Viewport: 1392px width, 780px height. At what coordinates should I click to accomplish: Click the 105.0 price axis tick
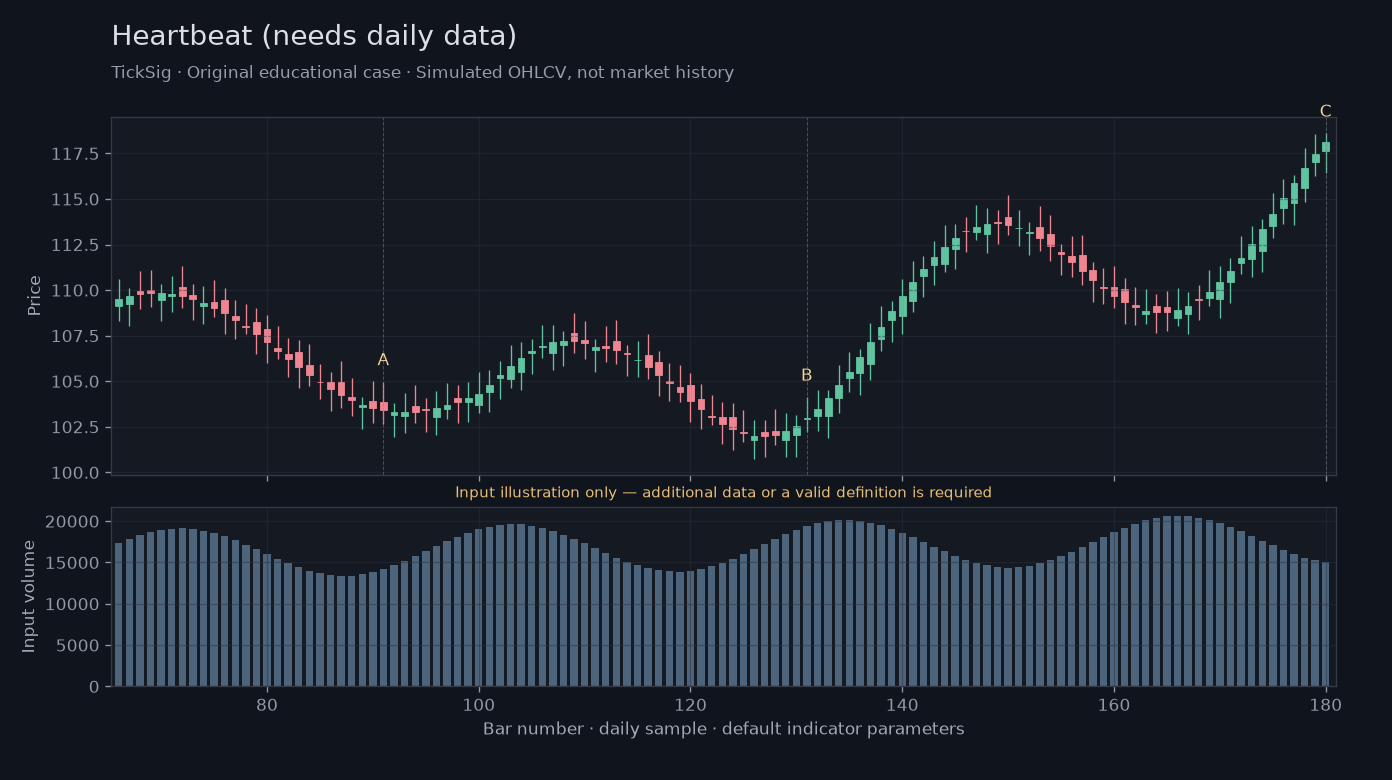point(75,382)
